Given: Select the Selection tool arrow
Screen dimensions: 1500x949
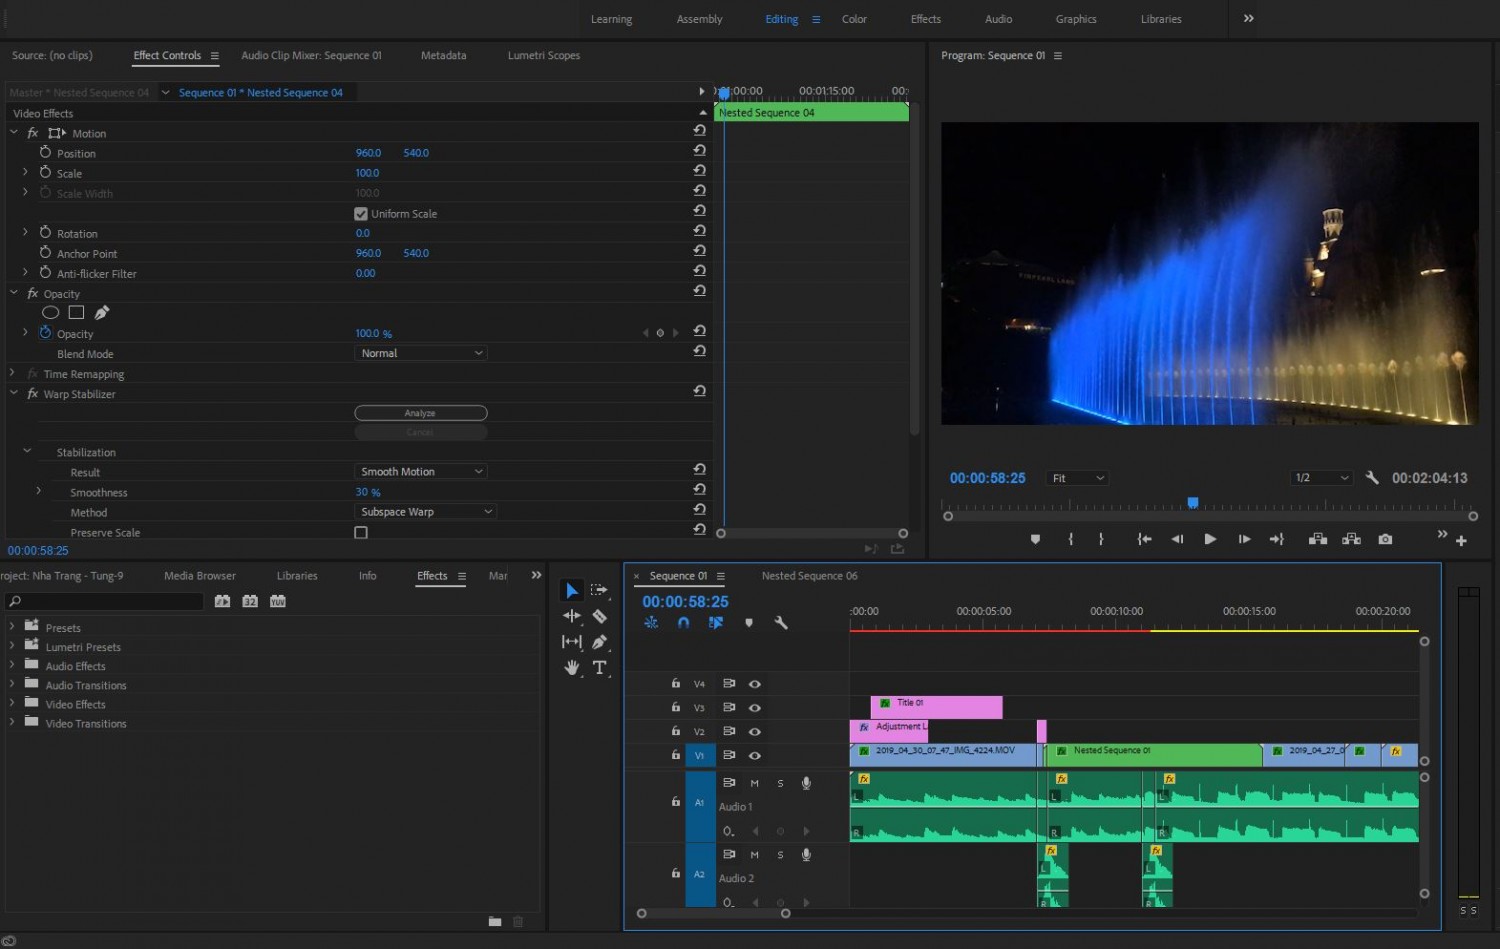Looking at the screenshot, I should click(571, 590).
